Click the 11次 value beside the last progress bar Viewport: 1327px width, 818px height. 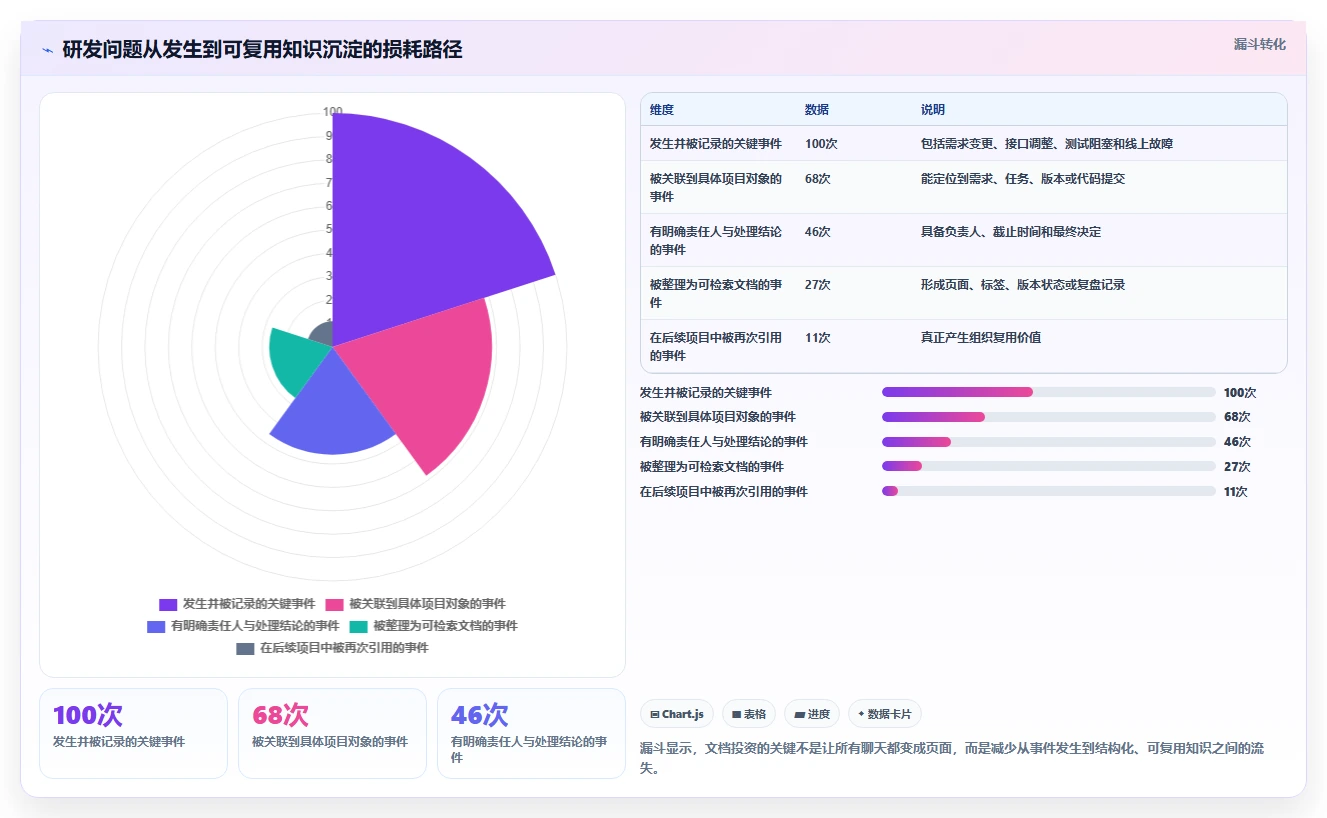(x=1236, y=492)
